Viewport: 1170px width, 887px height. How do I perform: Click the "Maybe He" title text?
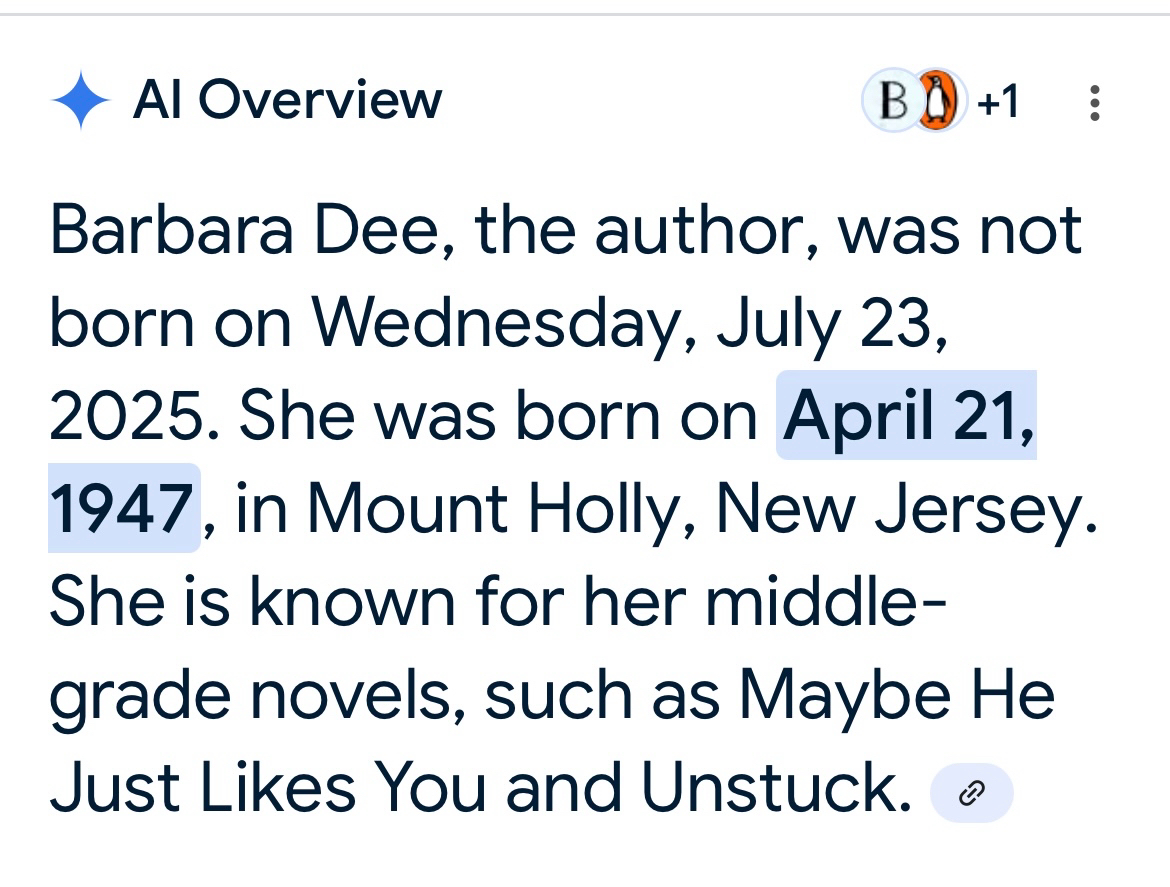pos(897,693)
